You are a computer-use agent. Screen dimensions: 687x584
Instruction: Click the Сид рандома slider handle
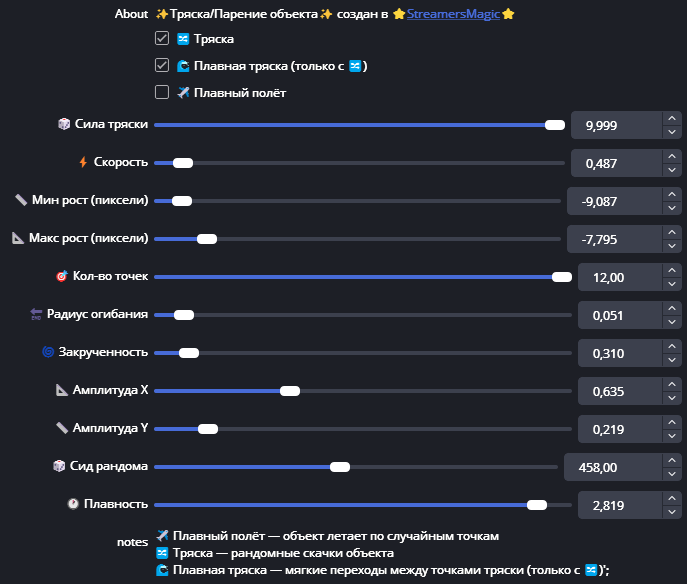340,467
